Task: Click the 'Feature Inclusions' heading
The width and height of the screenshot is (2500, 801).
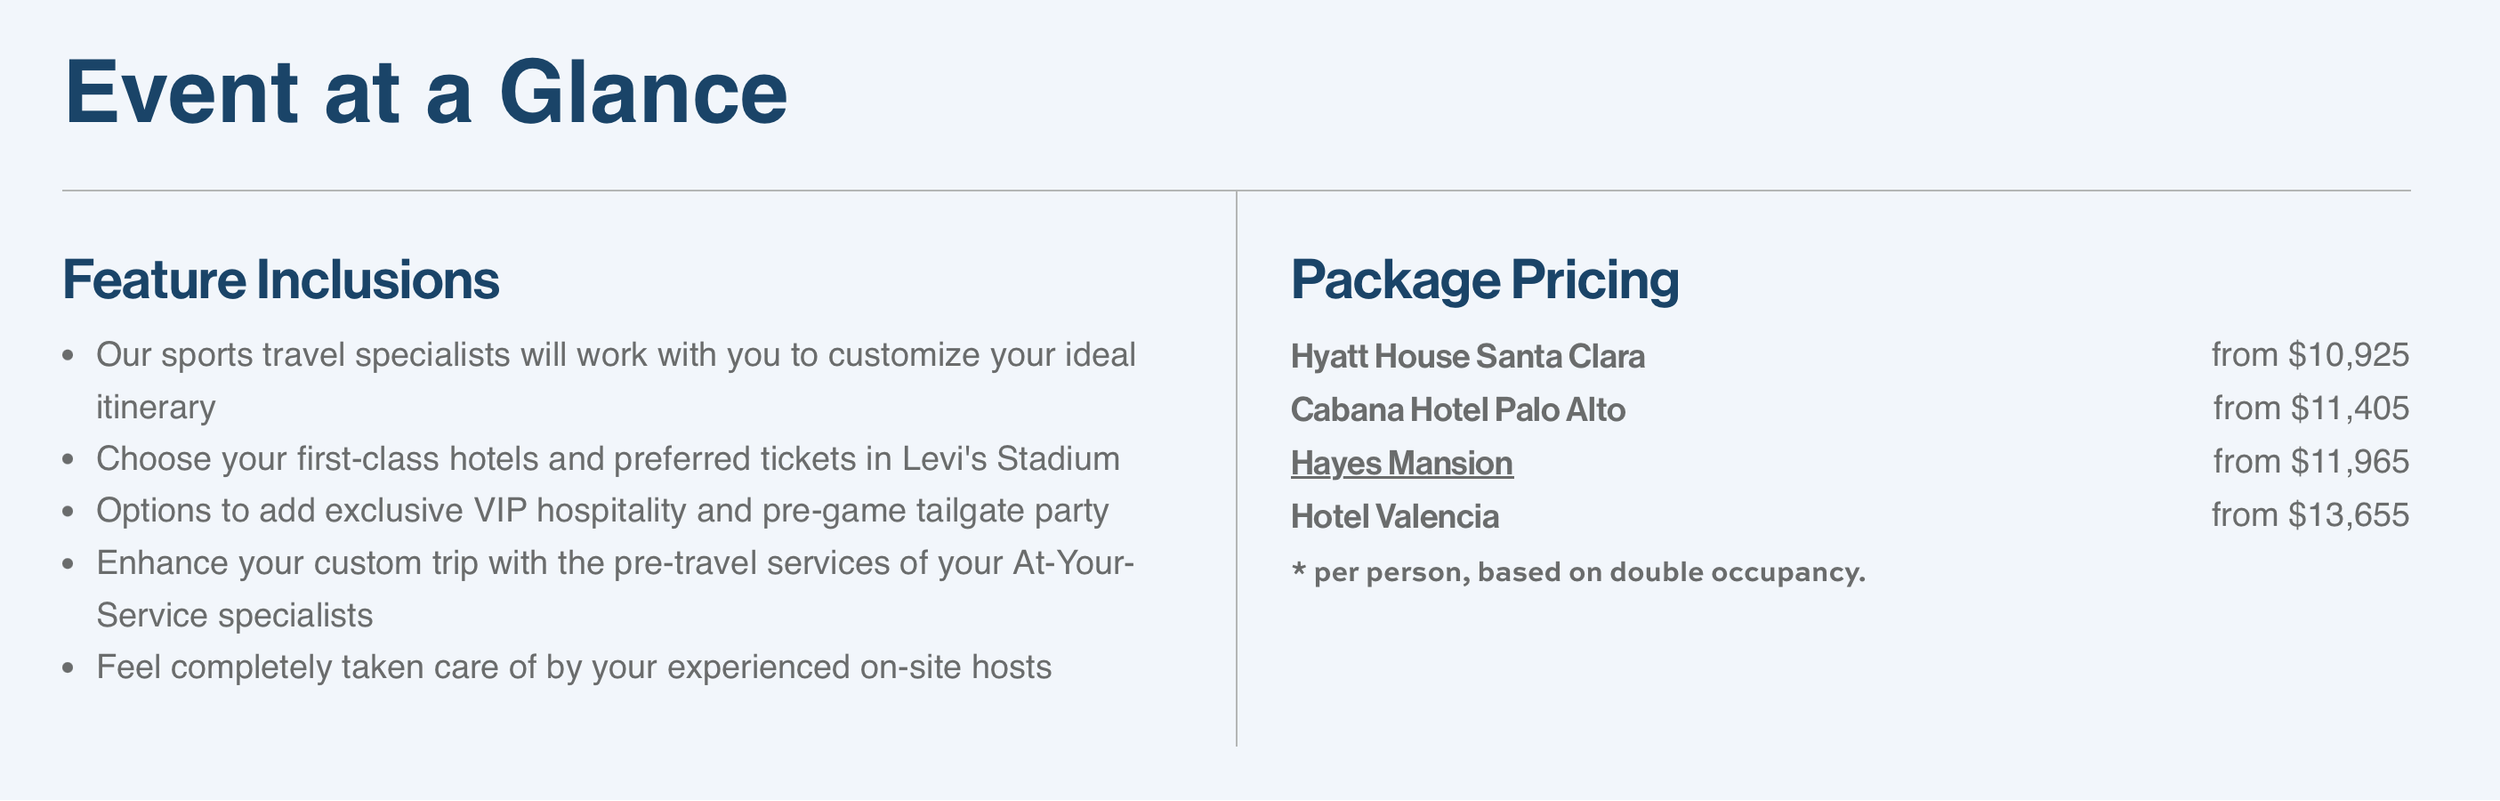Action: click(x=280, y=280)
